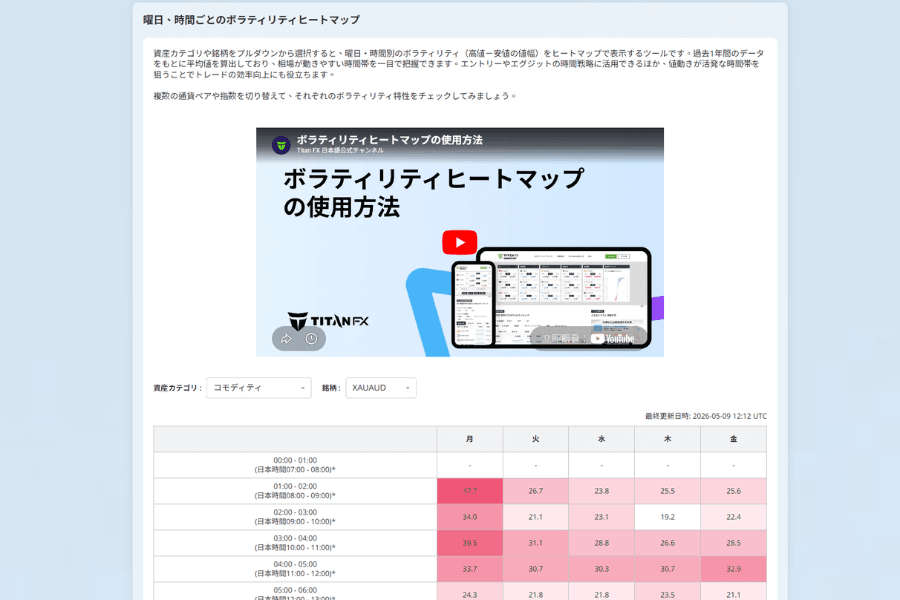Click the heatmap cell with value 22.4
Image resolution: width=900 pixels, height=600 pixels.
point(734,517)
